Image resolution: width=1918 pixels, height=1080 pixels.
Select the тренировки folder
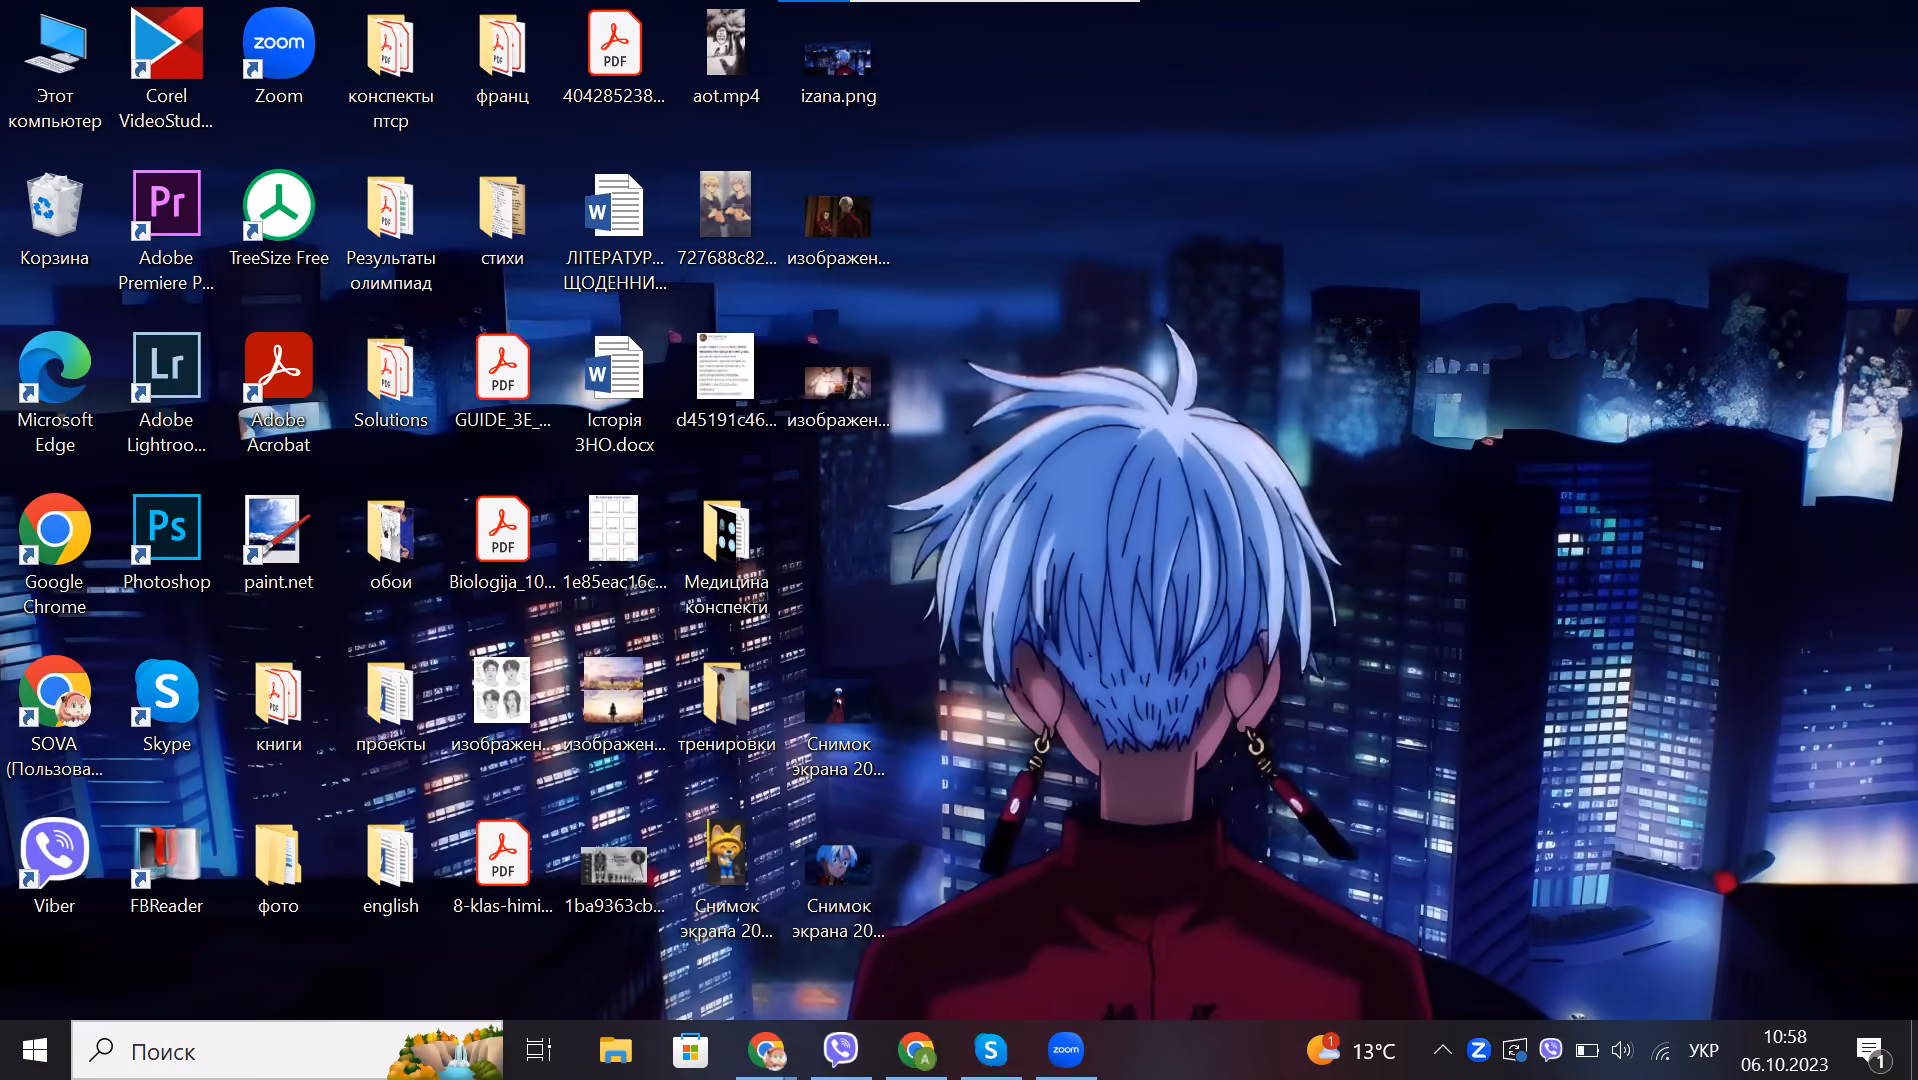click(726, 706)
